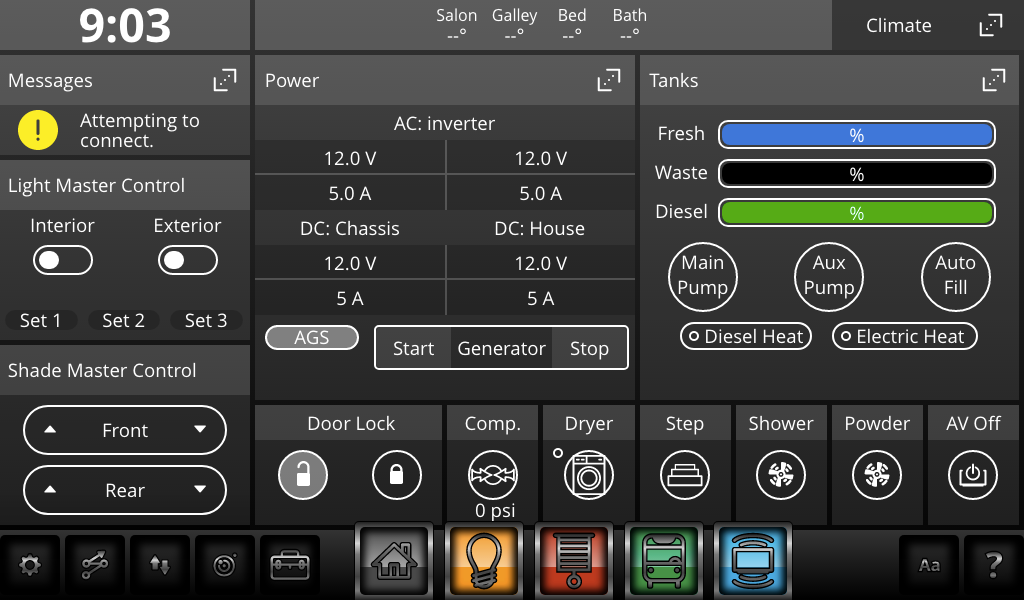This screenshot has width=1024, height=600.
Task: Click the Generator label between Start and Stop
Action: click(x=501, y=349)
